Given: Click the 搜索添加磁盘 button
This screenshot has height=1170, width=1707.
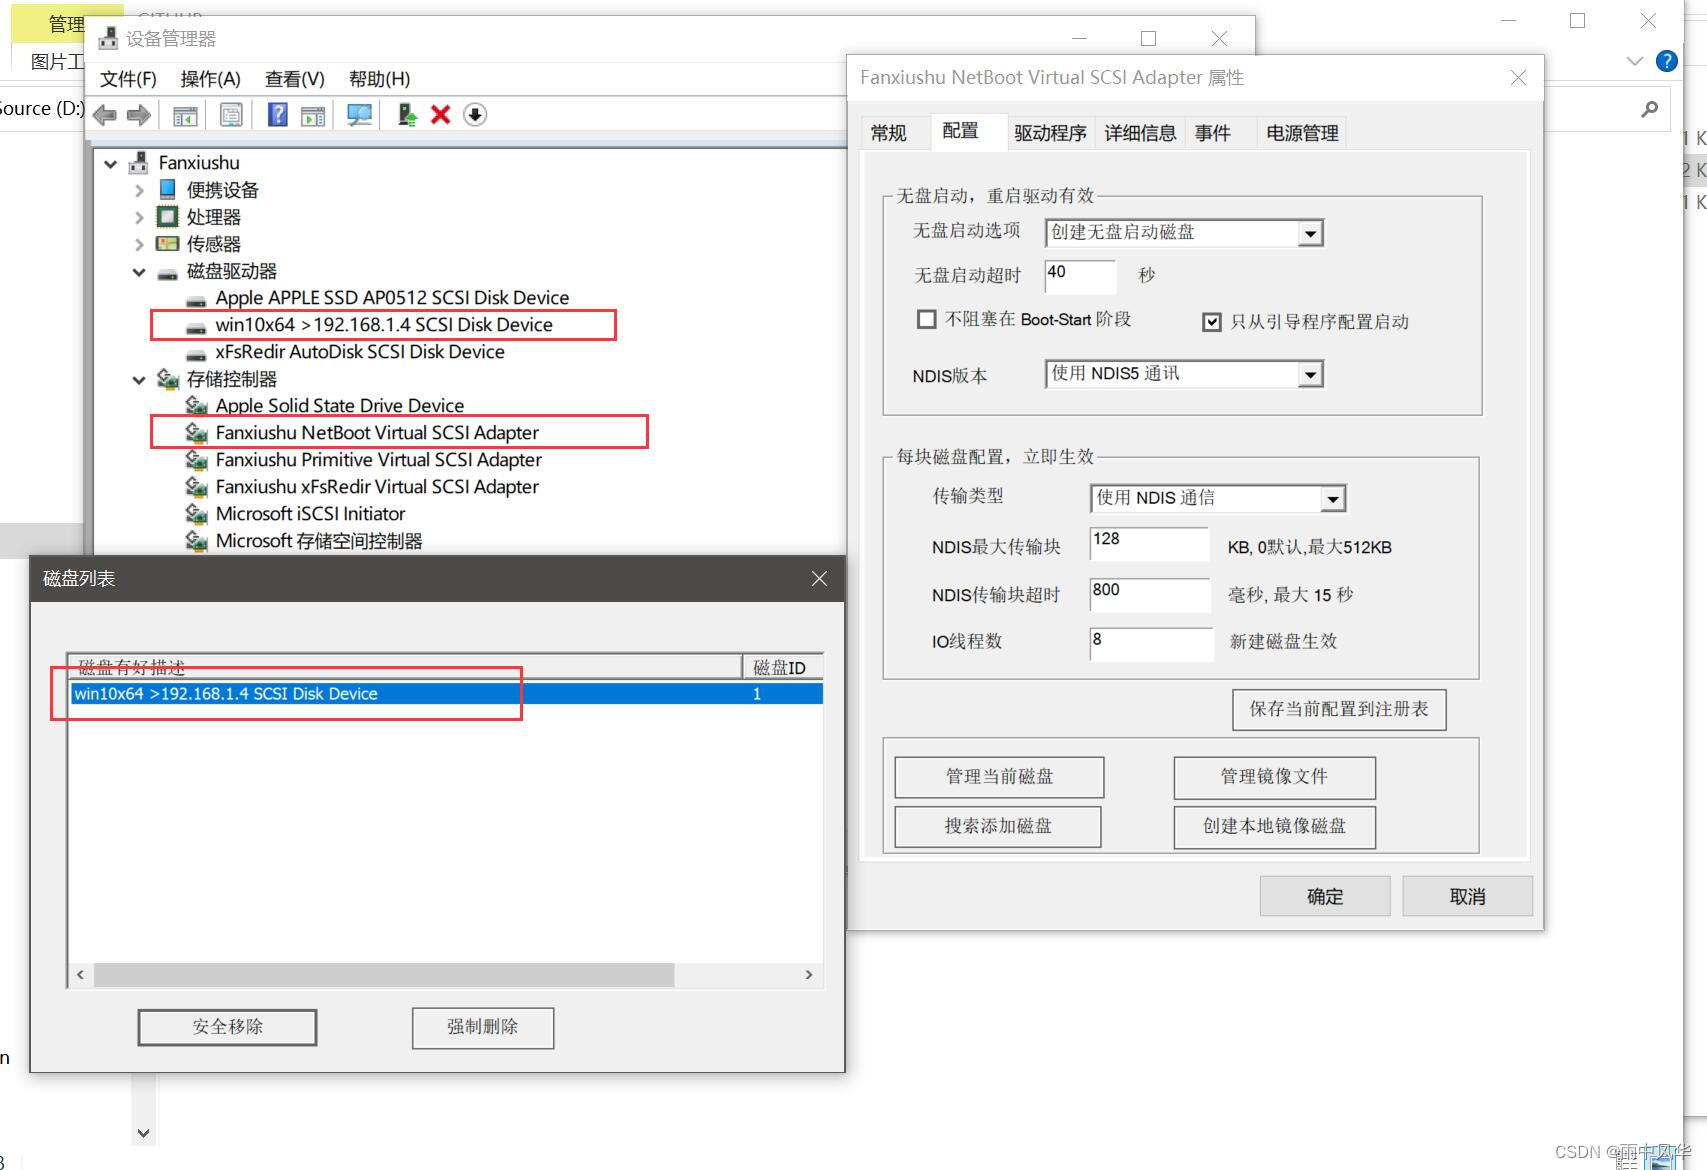Looking at the screenshot, I should (998, 826).
